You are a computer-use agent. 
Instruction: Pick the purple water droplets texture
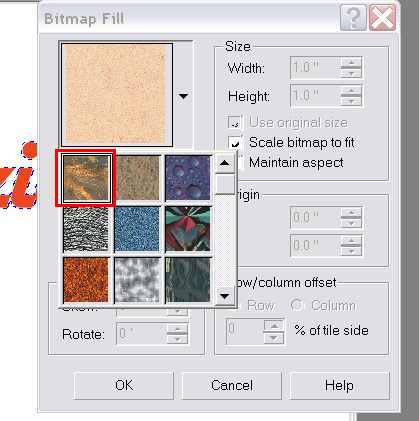[188, 178]
